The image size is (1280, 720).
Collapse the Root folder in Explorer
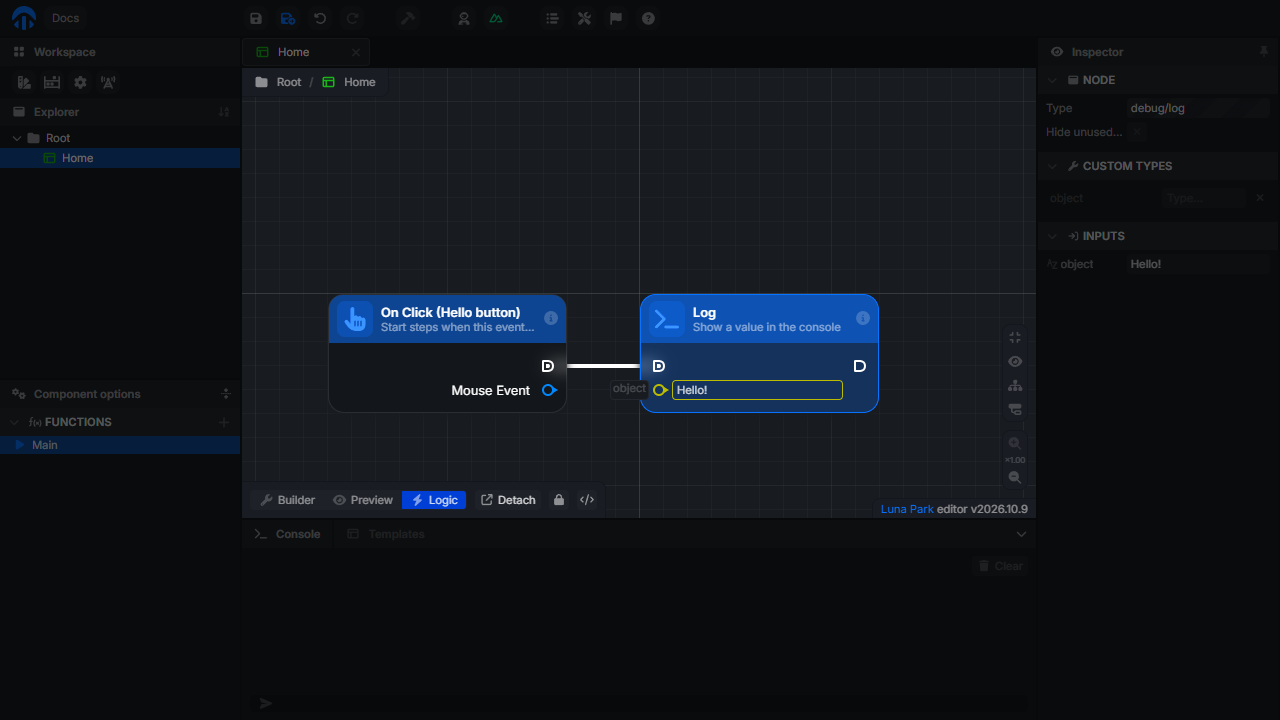click(17, 138)
